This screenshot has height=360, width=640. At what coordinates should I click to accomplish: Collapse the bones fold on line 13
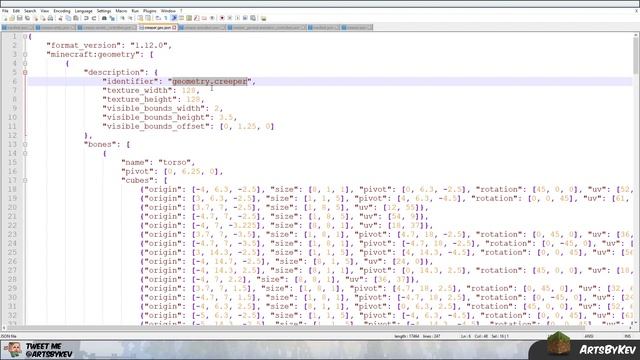click(x=25, y=144)
